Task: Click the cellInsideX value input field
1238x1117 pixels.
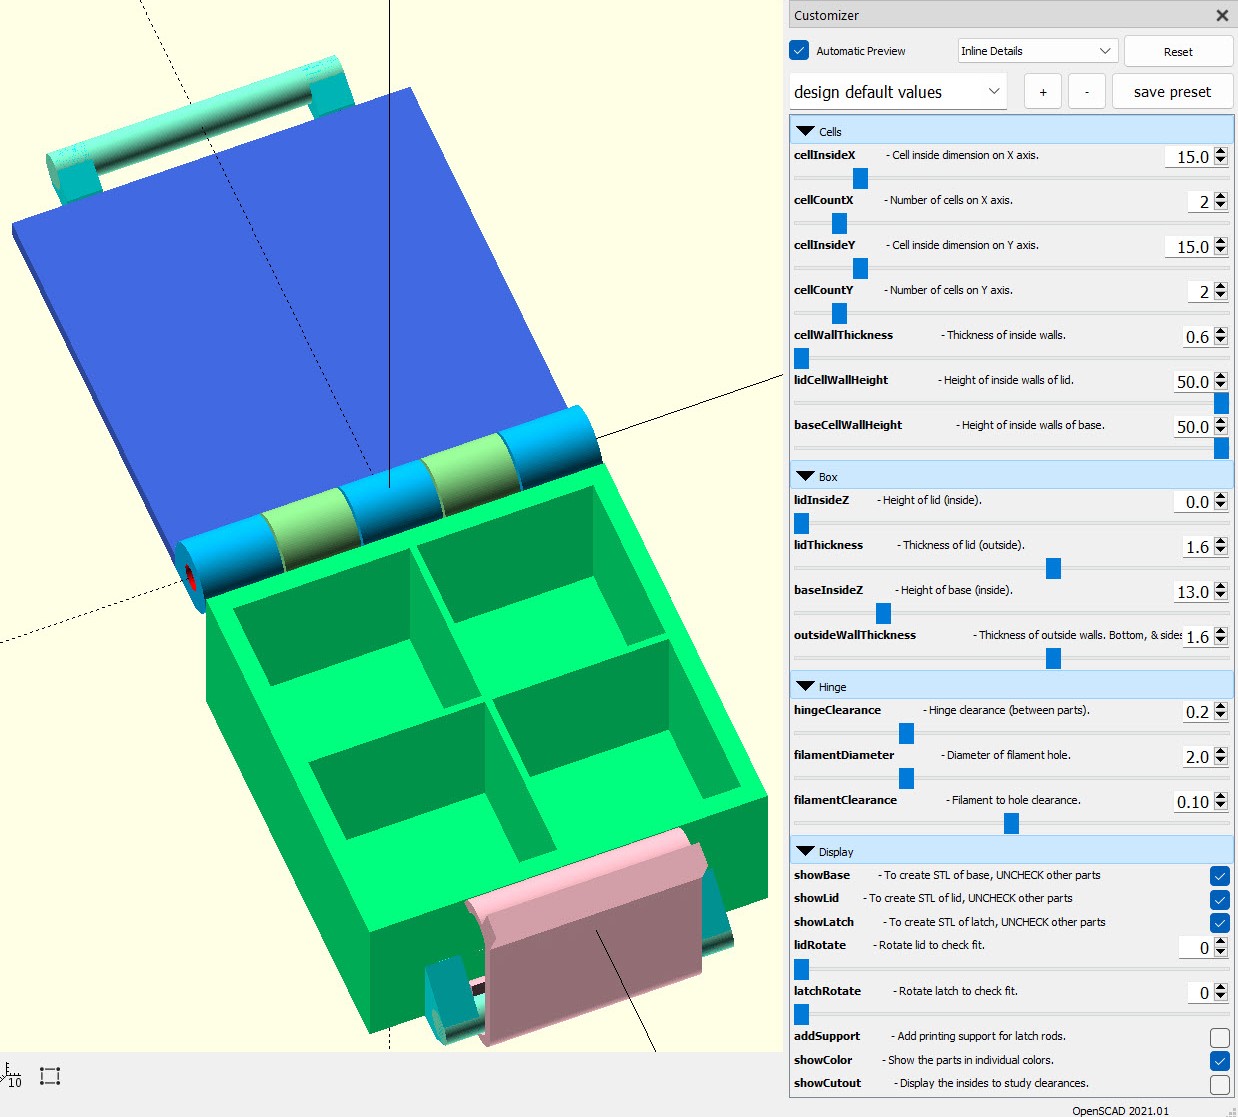Action: 1190,157
